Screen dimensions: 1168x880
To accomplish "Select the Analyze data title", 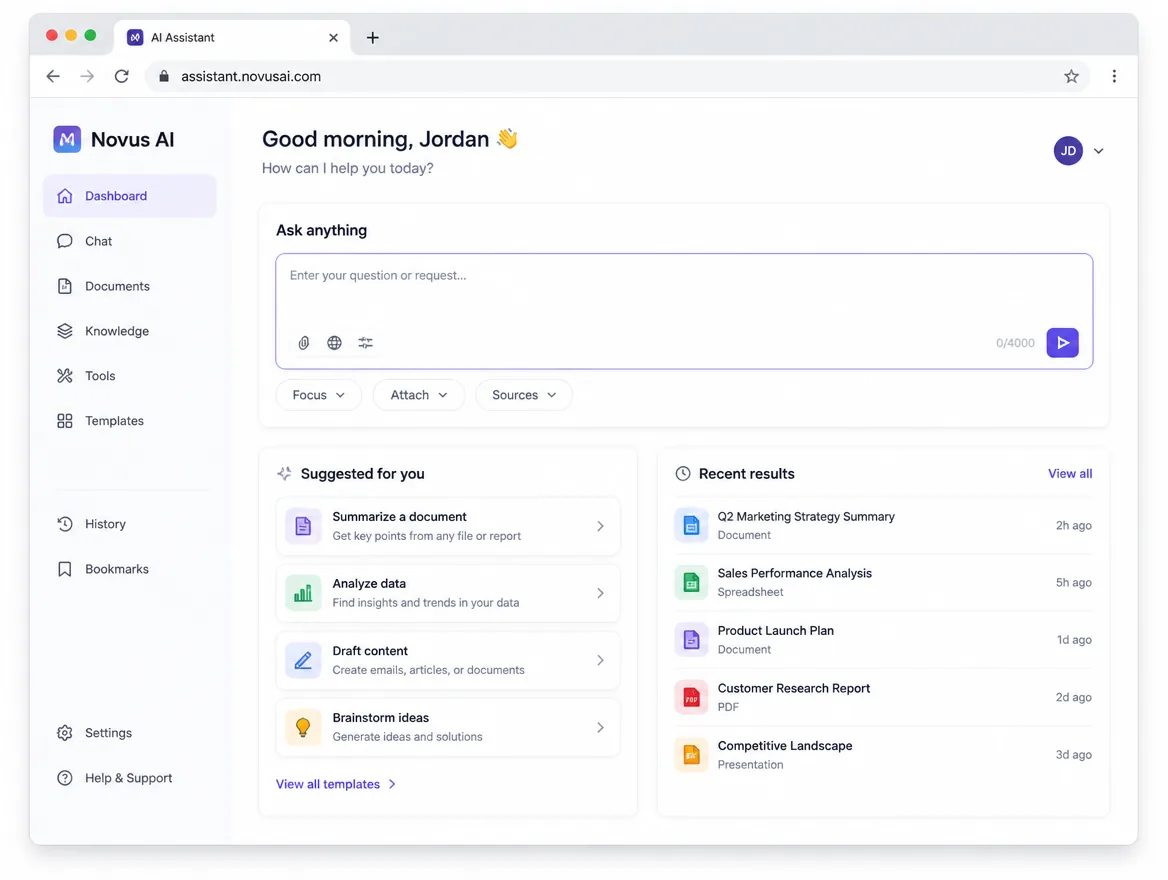I will pos(369,583).
